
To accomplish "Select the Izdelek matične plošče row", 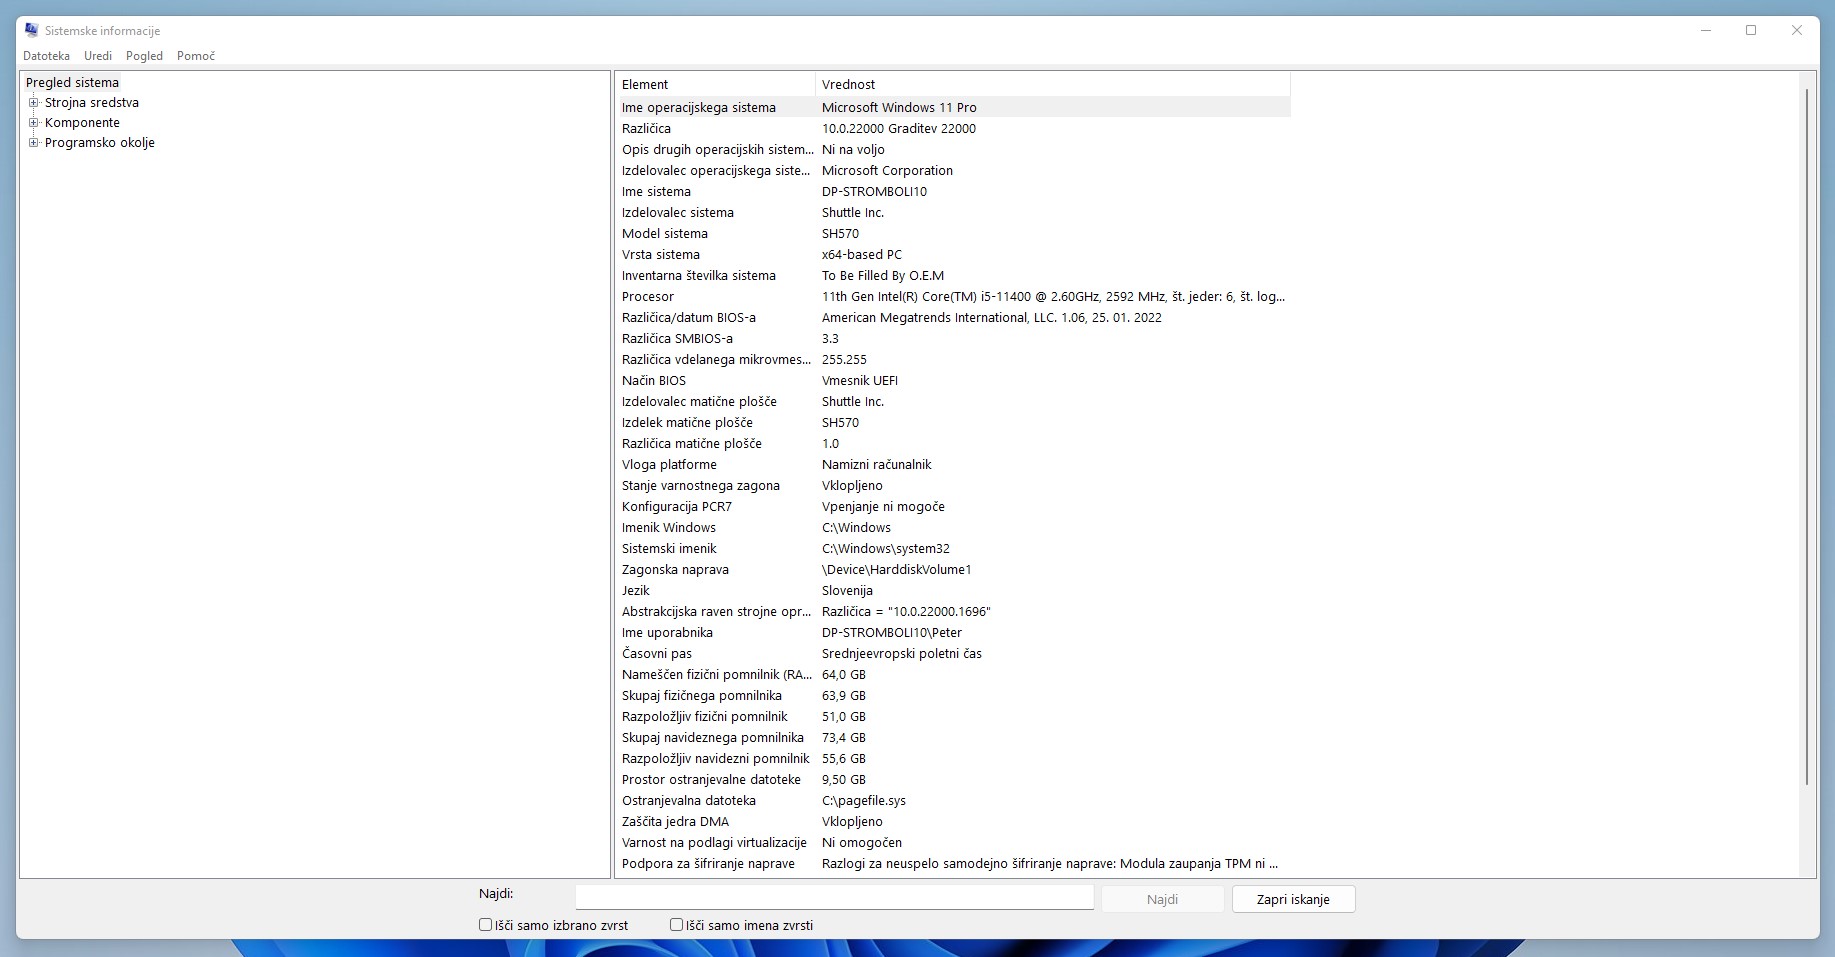I will coord(953,422).
